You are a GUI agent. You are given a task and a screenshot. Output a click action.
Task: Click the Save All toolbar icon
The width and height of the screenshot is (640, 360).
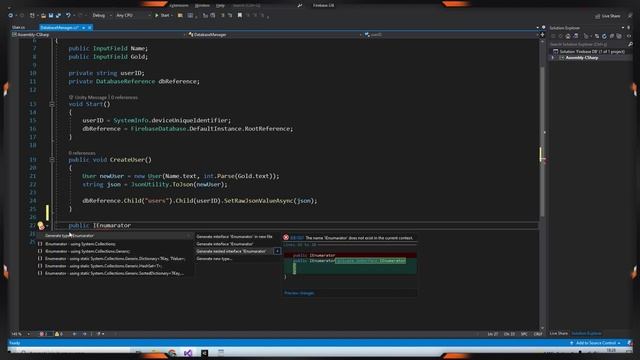coord(58,16)
